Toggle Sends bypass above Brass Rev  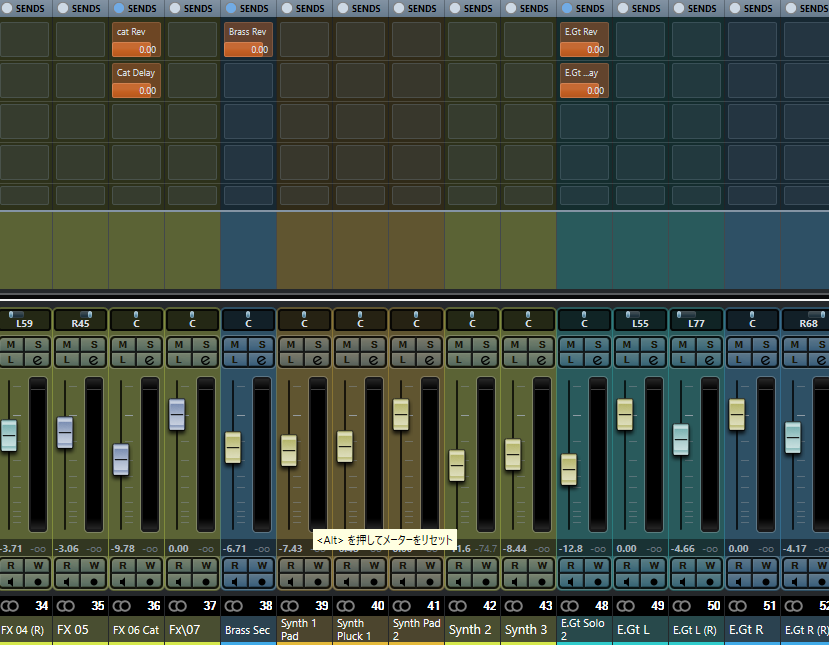(231, 8)
